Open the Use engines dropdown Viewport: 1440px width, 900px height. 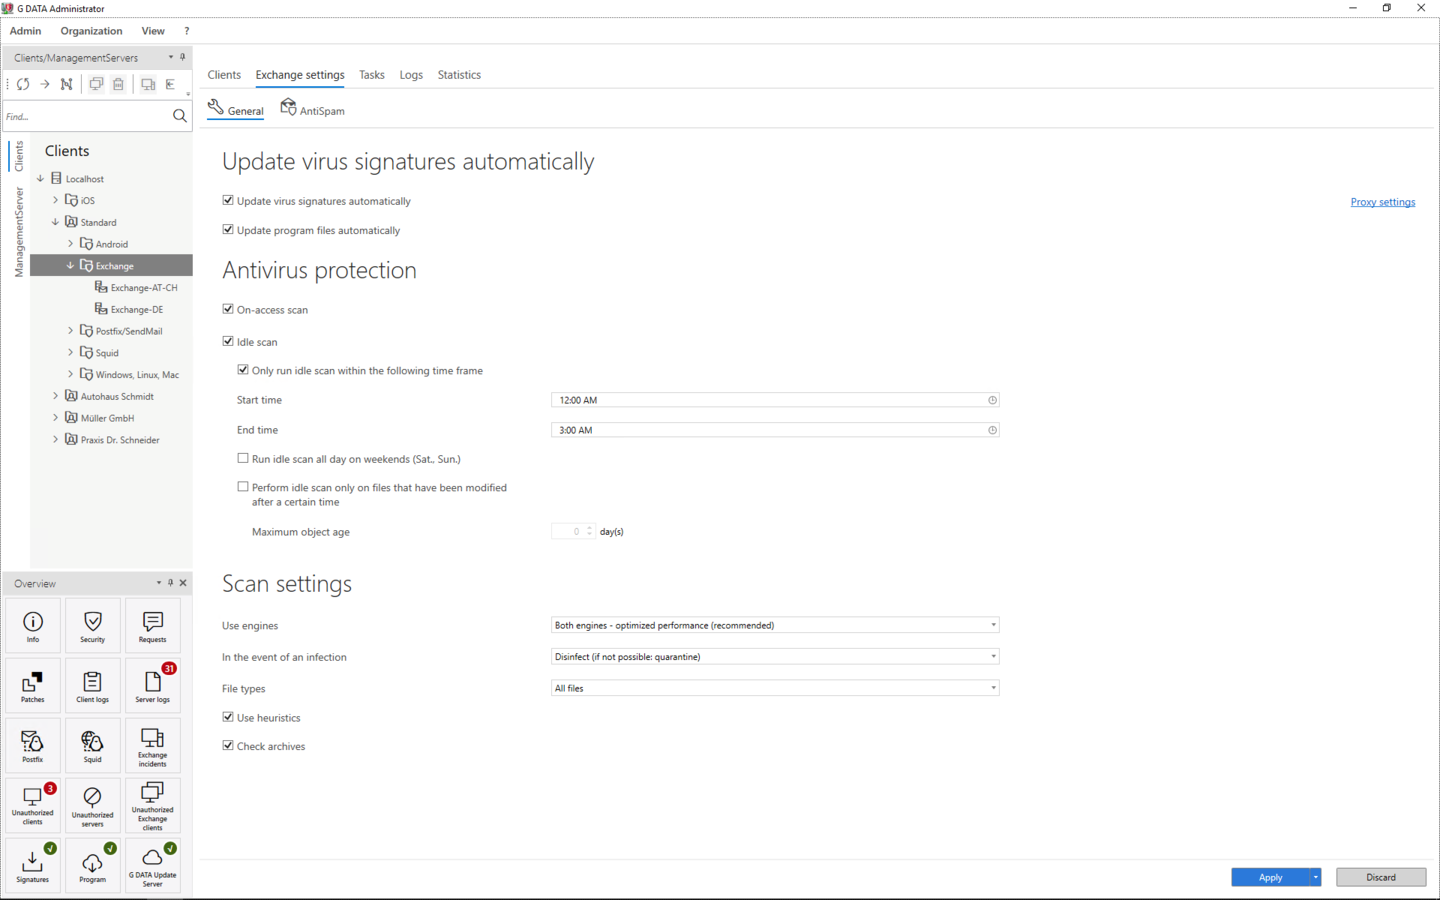click(x=774, y=625)
